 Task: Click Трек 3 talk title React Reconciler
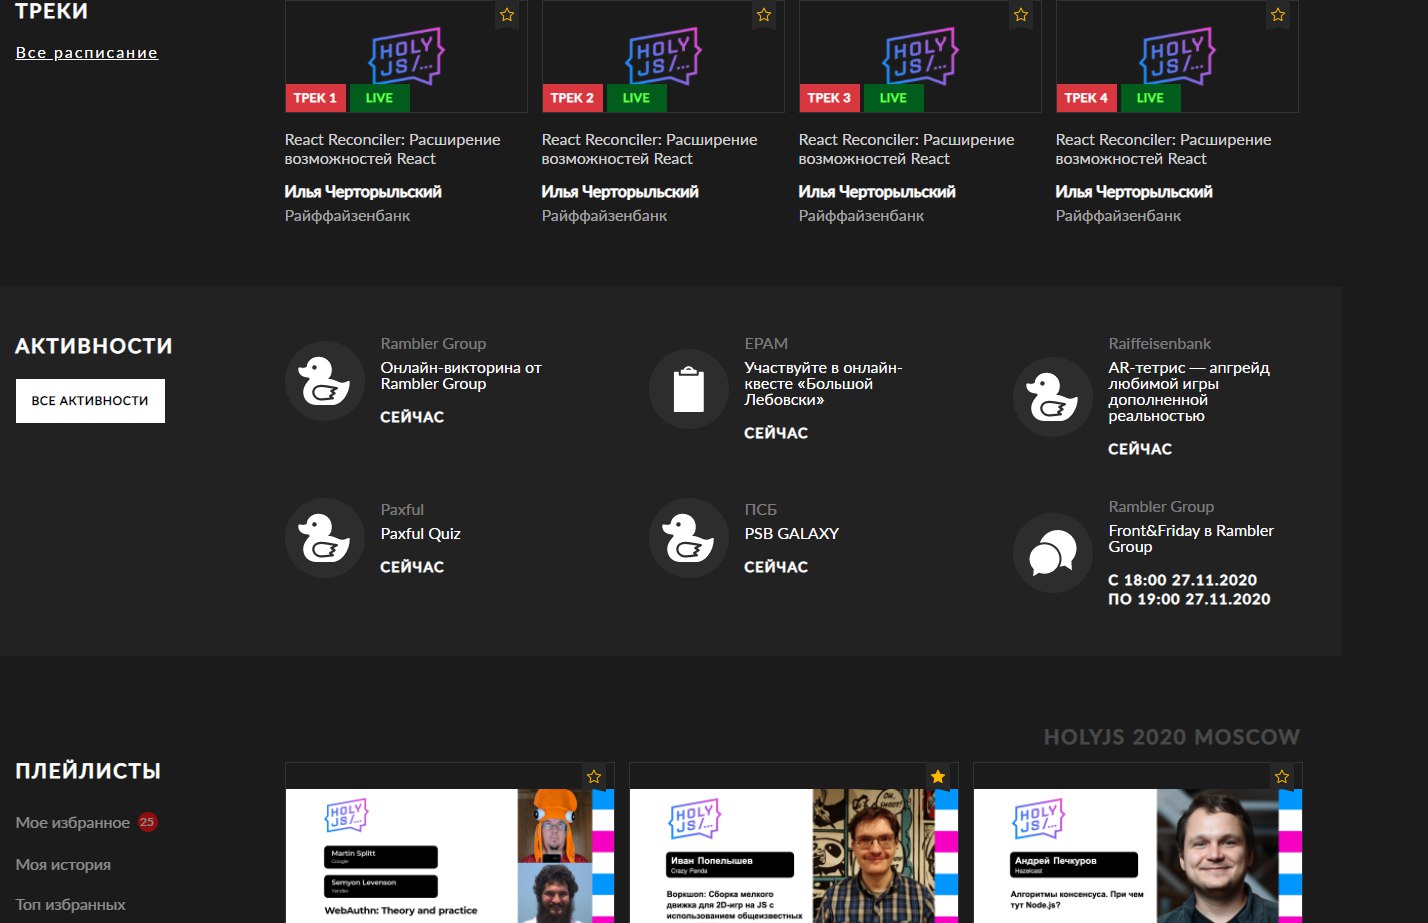(x=906, y=149)
